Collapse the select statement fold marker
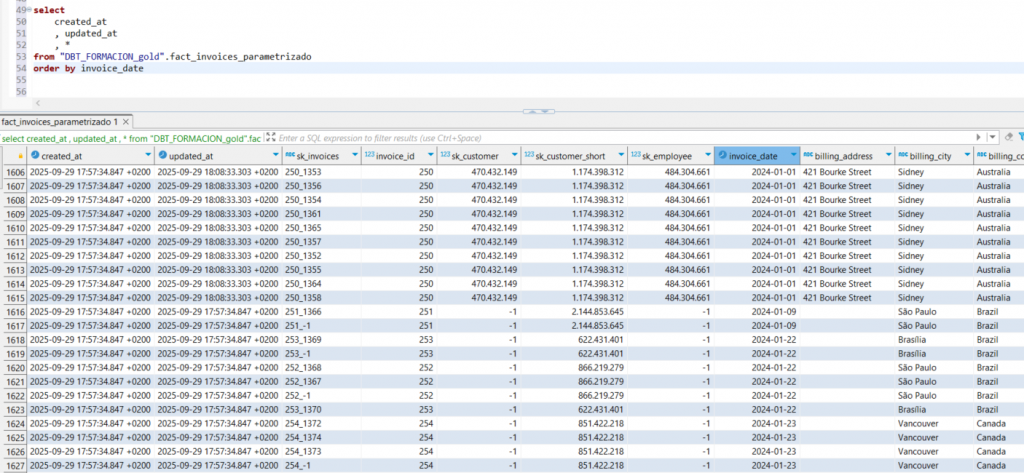 tap(28, 9)
